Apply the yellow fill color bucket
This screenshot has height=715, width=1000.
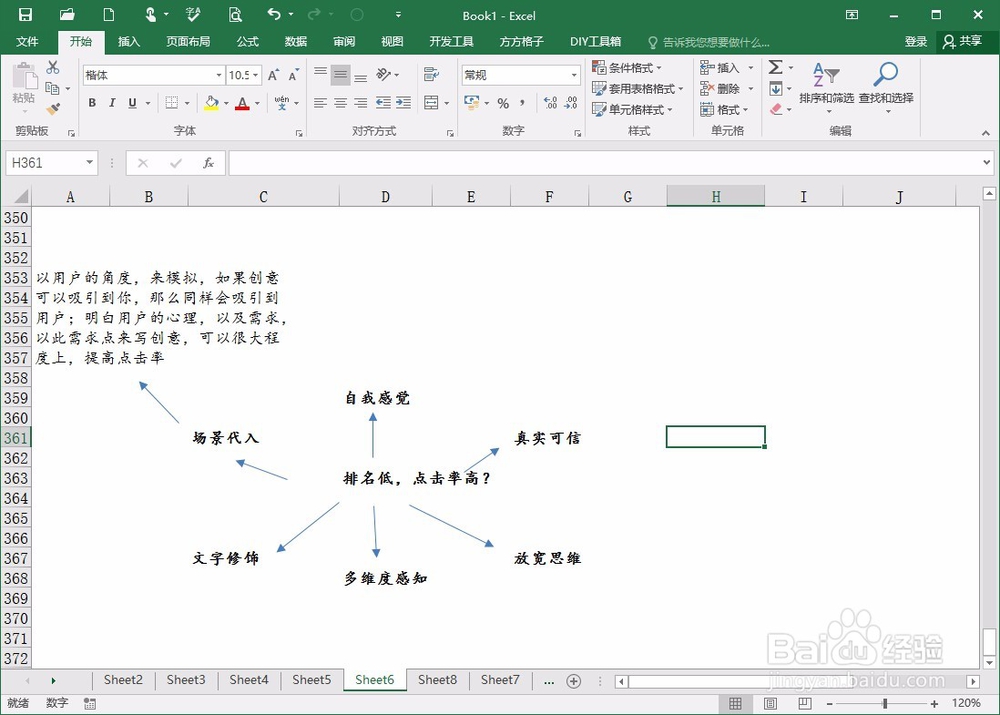tap(211, 103)
